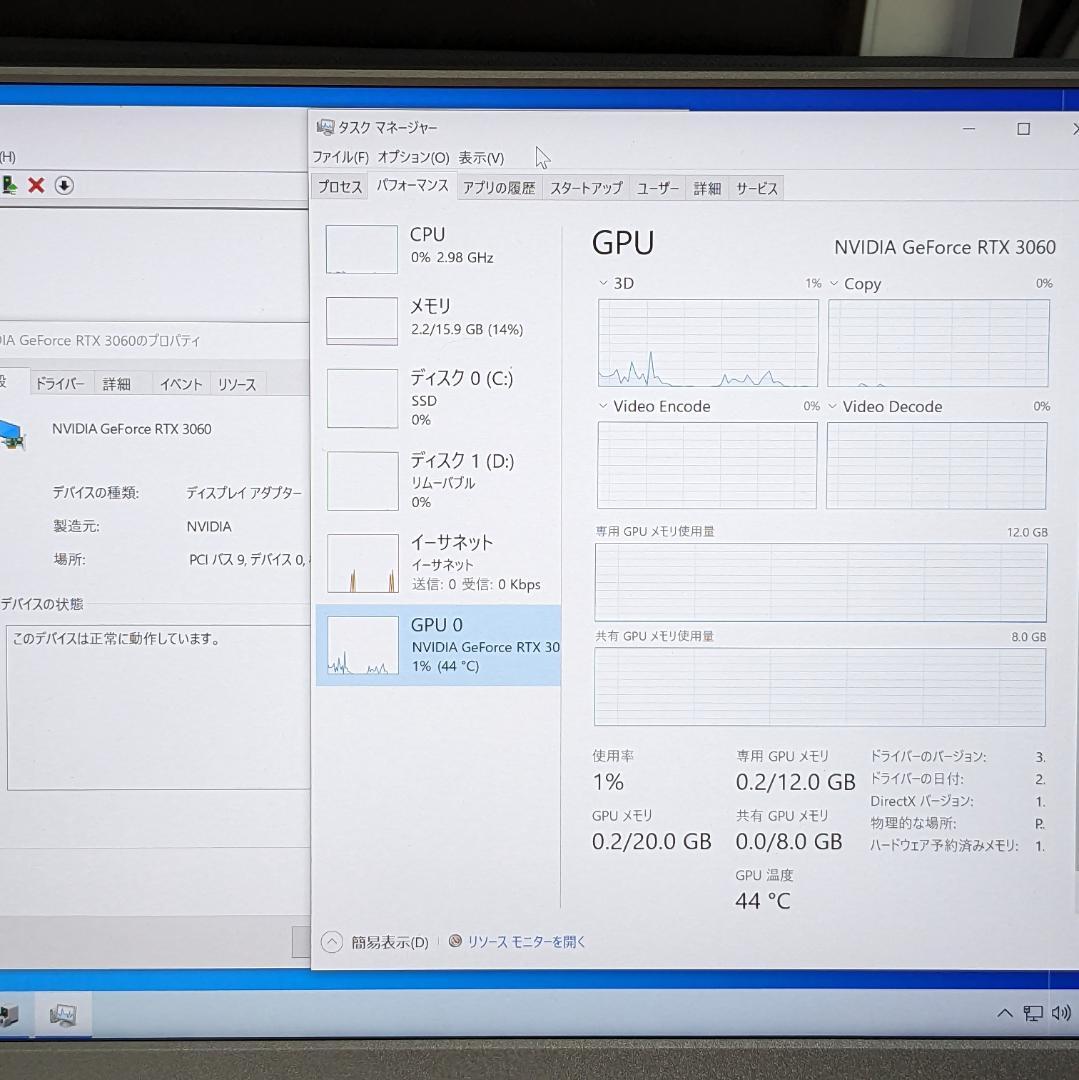
Task: Switch to the プロセス tab
Action: pos(340,187)
